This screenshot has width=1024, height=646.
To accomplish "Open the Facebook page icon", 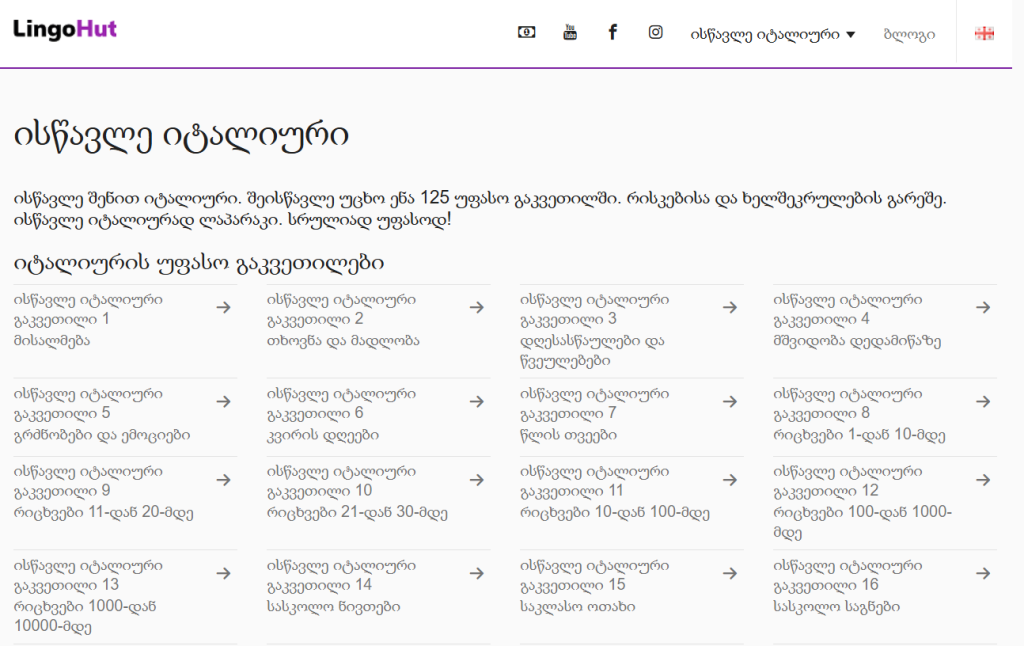I will 613,32.
